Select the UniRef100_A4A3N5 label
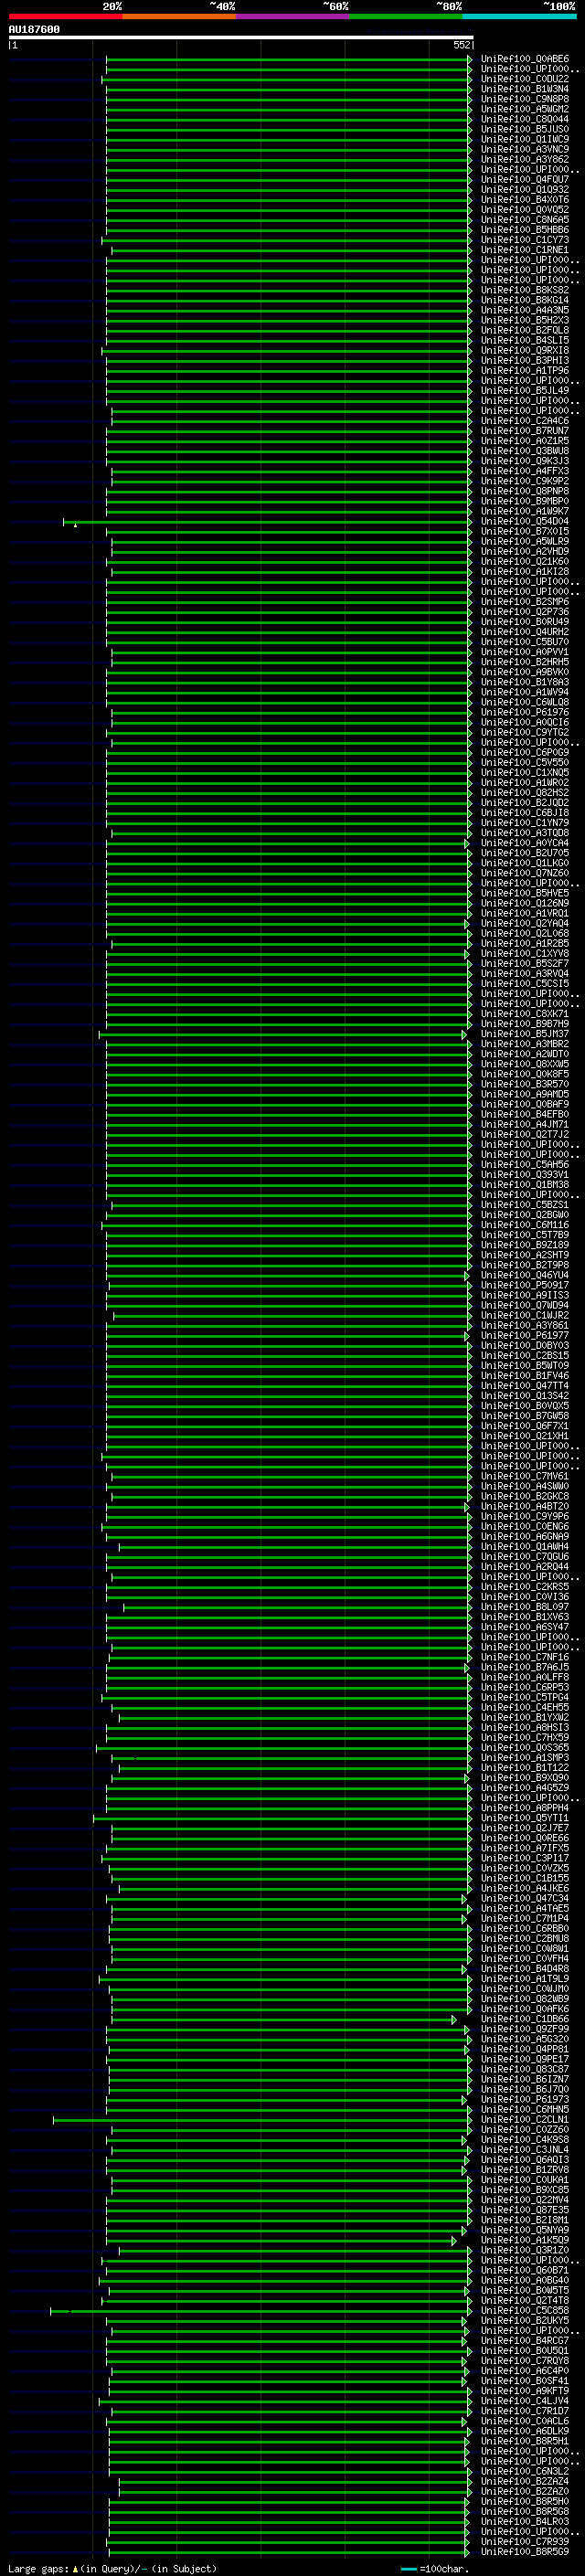This screenshot has height=2576, width=585. pos(525,310)
